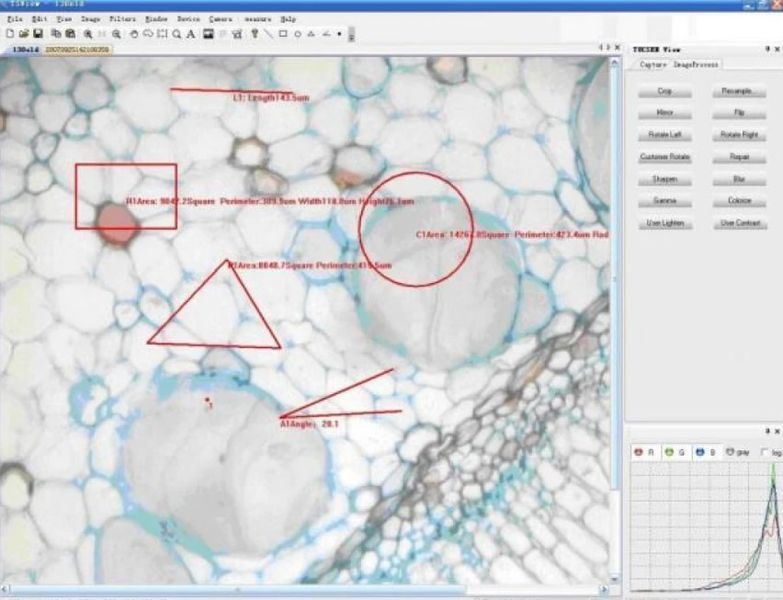
Task: Click the Sharpen button
Action: [x=665, y=179]
